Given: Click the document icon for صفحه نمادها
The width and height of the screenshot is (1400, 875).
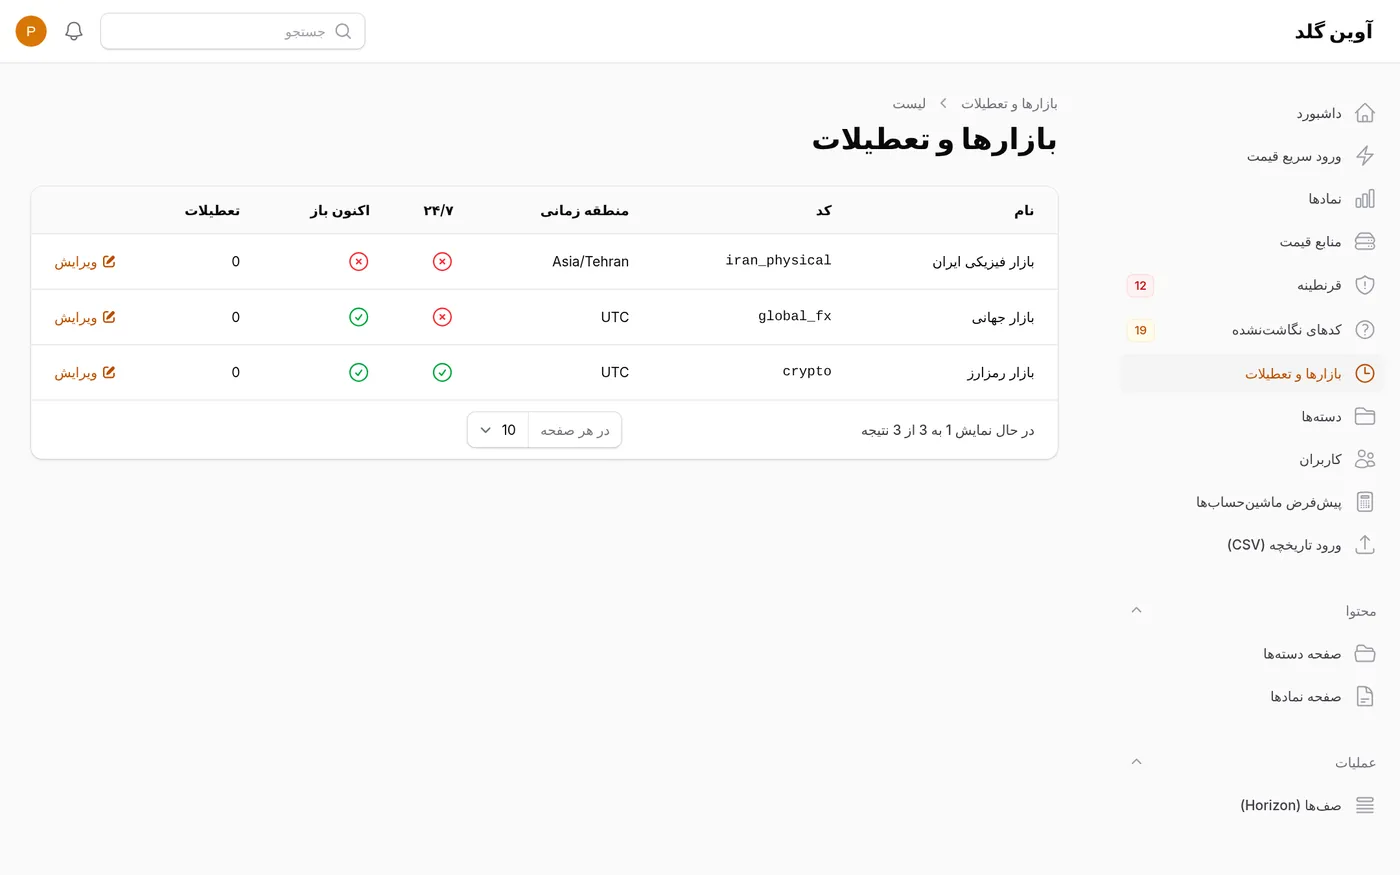Looking at the screenshot, I should [1365, 696].
